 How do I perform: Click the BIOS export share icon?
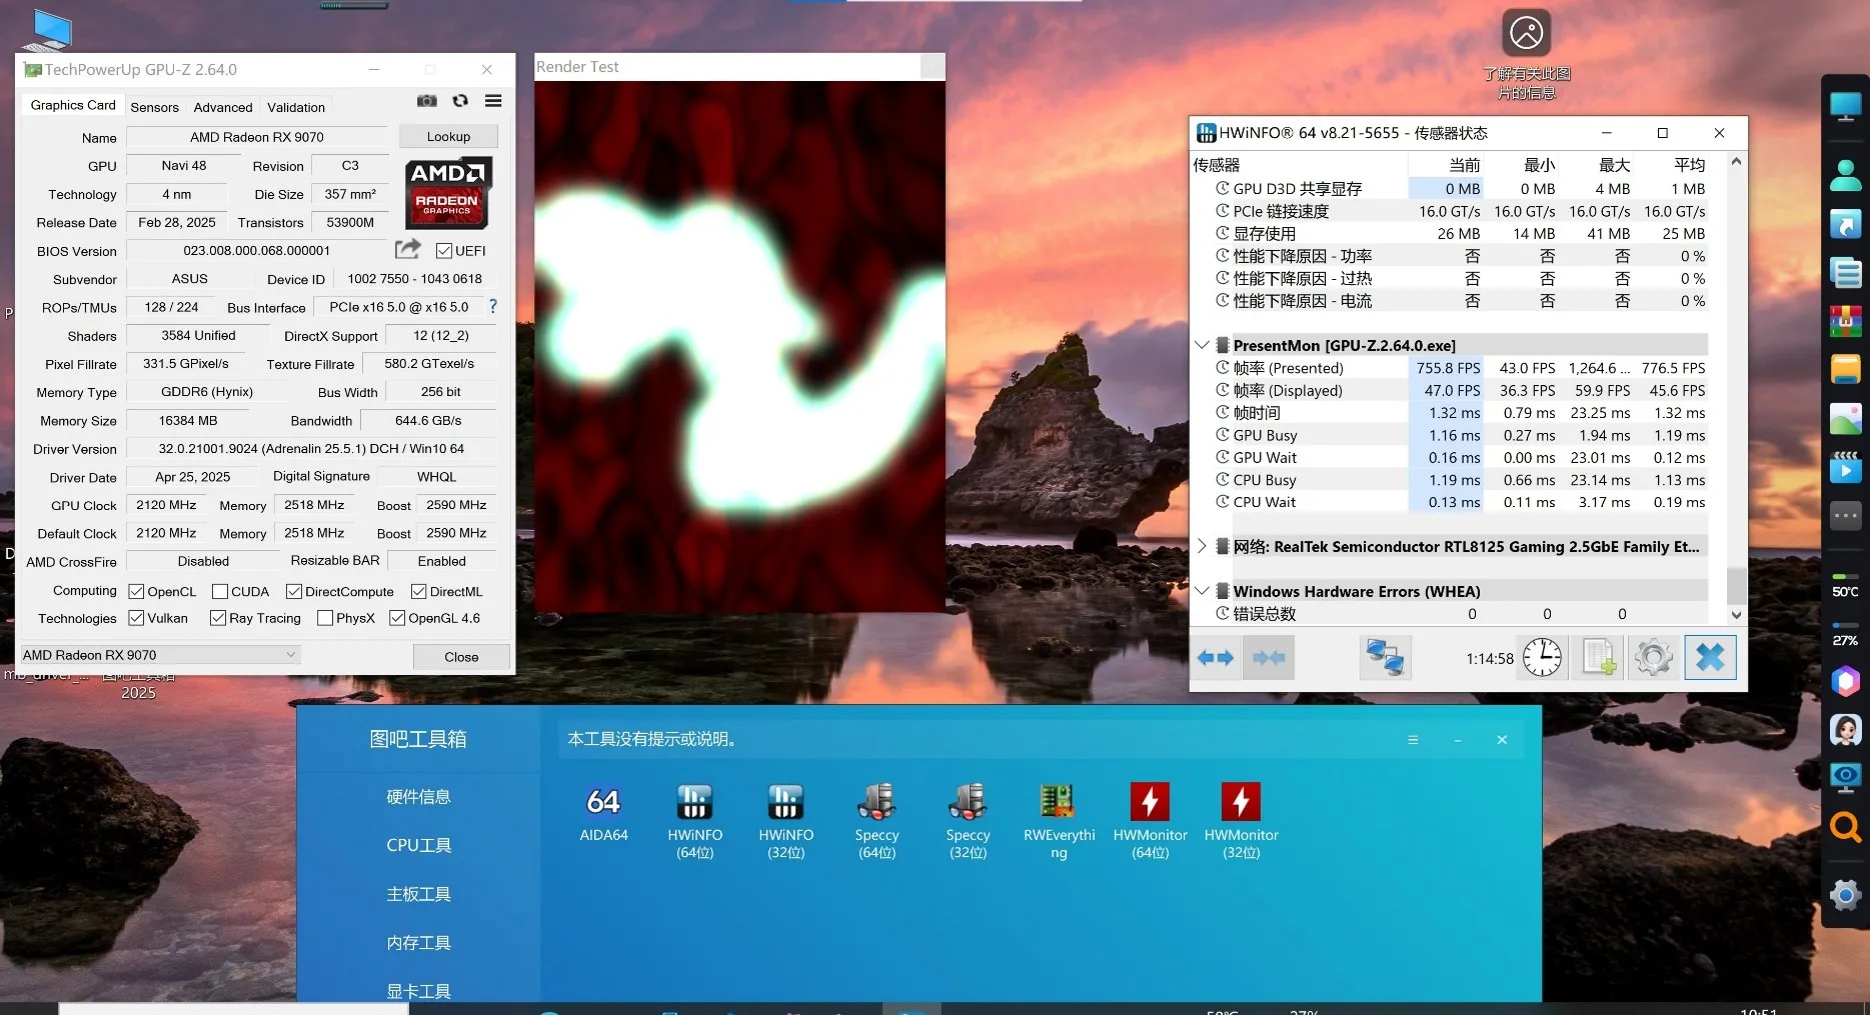pos(408,250)
